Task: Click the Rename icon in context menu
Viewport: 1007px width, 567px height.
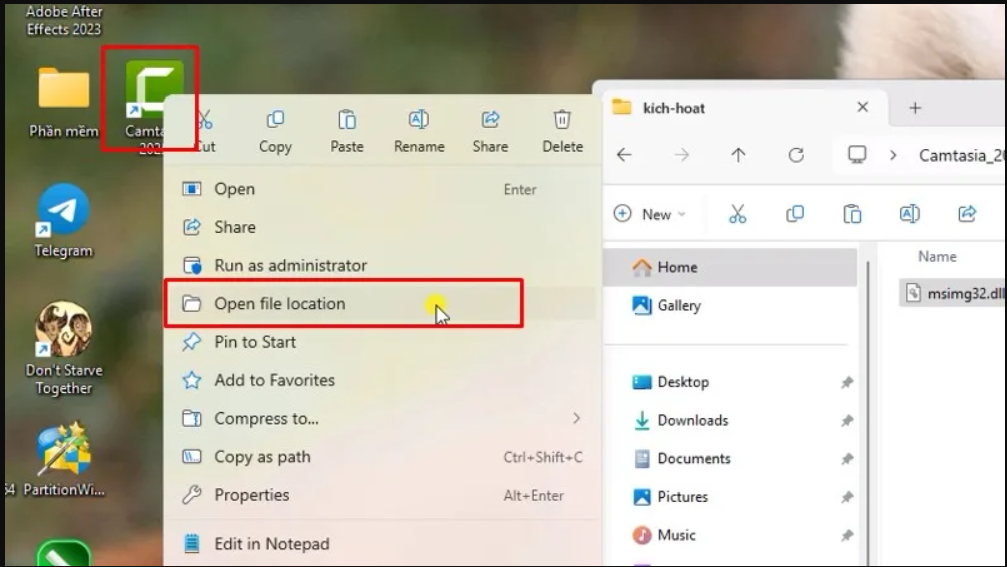Action: [x=419, y=121]
